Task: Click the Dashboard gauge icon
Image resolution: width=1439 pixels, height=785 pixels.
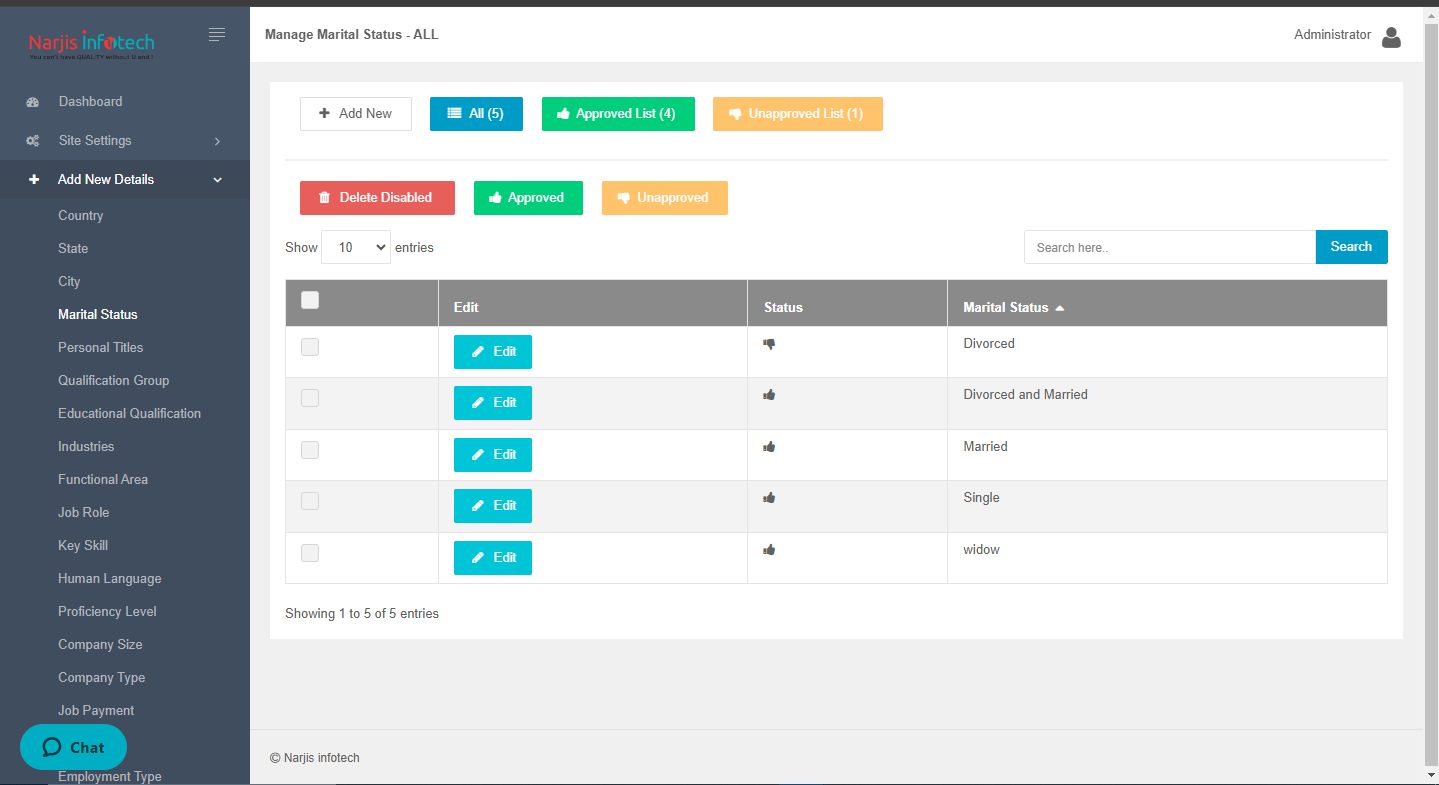Action: coord(33,102)
